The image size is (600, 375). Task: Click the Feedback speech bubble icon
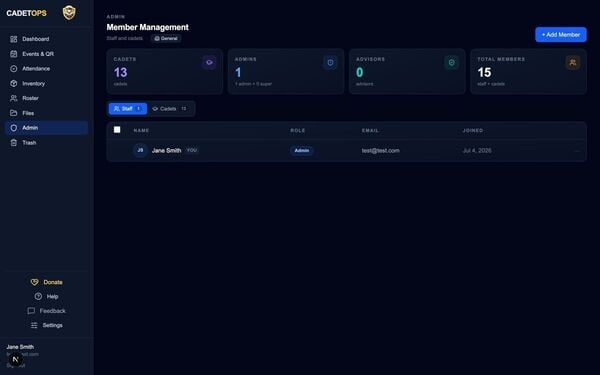coord(31,311)
